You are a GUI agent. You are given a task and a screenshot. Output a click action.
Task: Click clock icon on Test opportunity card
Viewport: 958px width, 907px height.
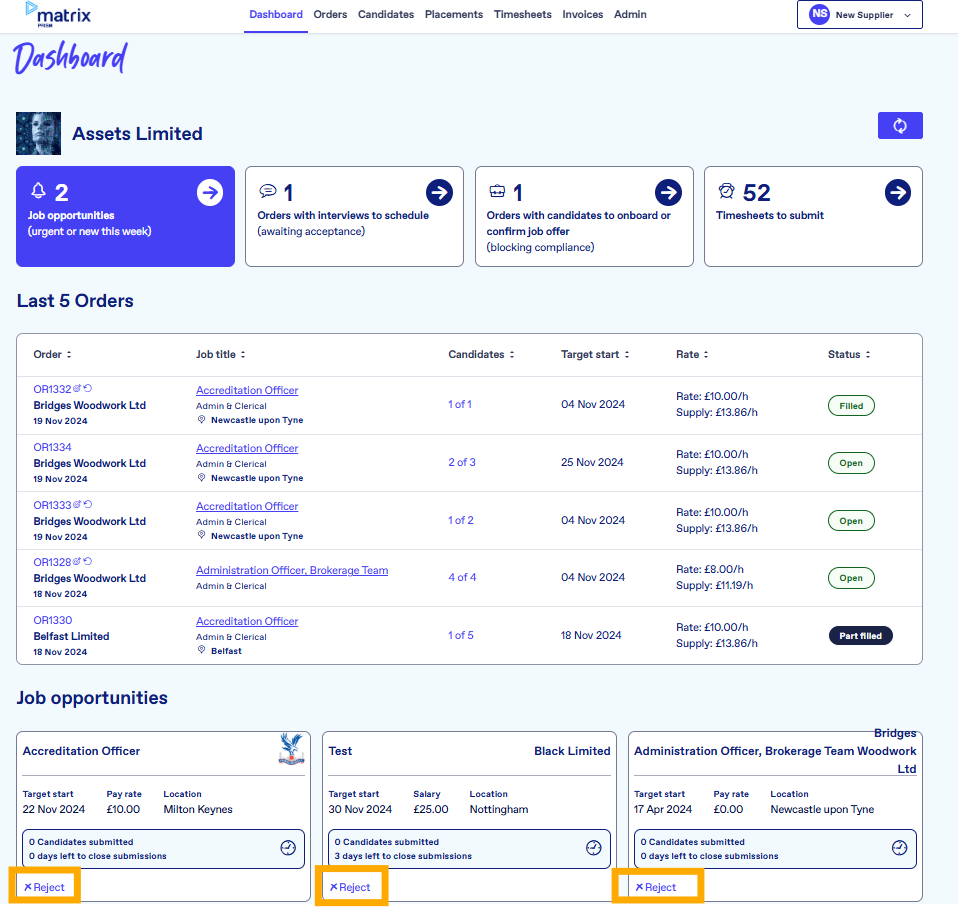click(593, 848)
